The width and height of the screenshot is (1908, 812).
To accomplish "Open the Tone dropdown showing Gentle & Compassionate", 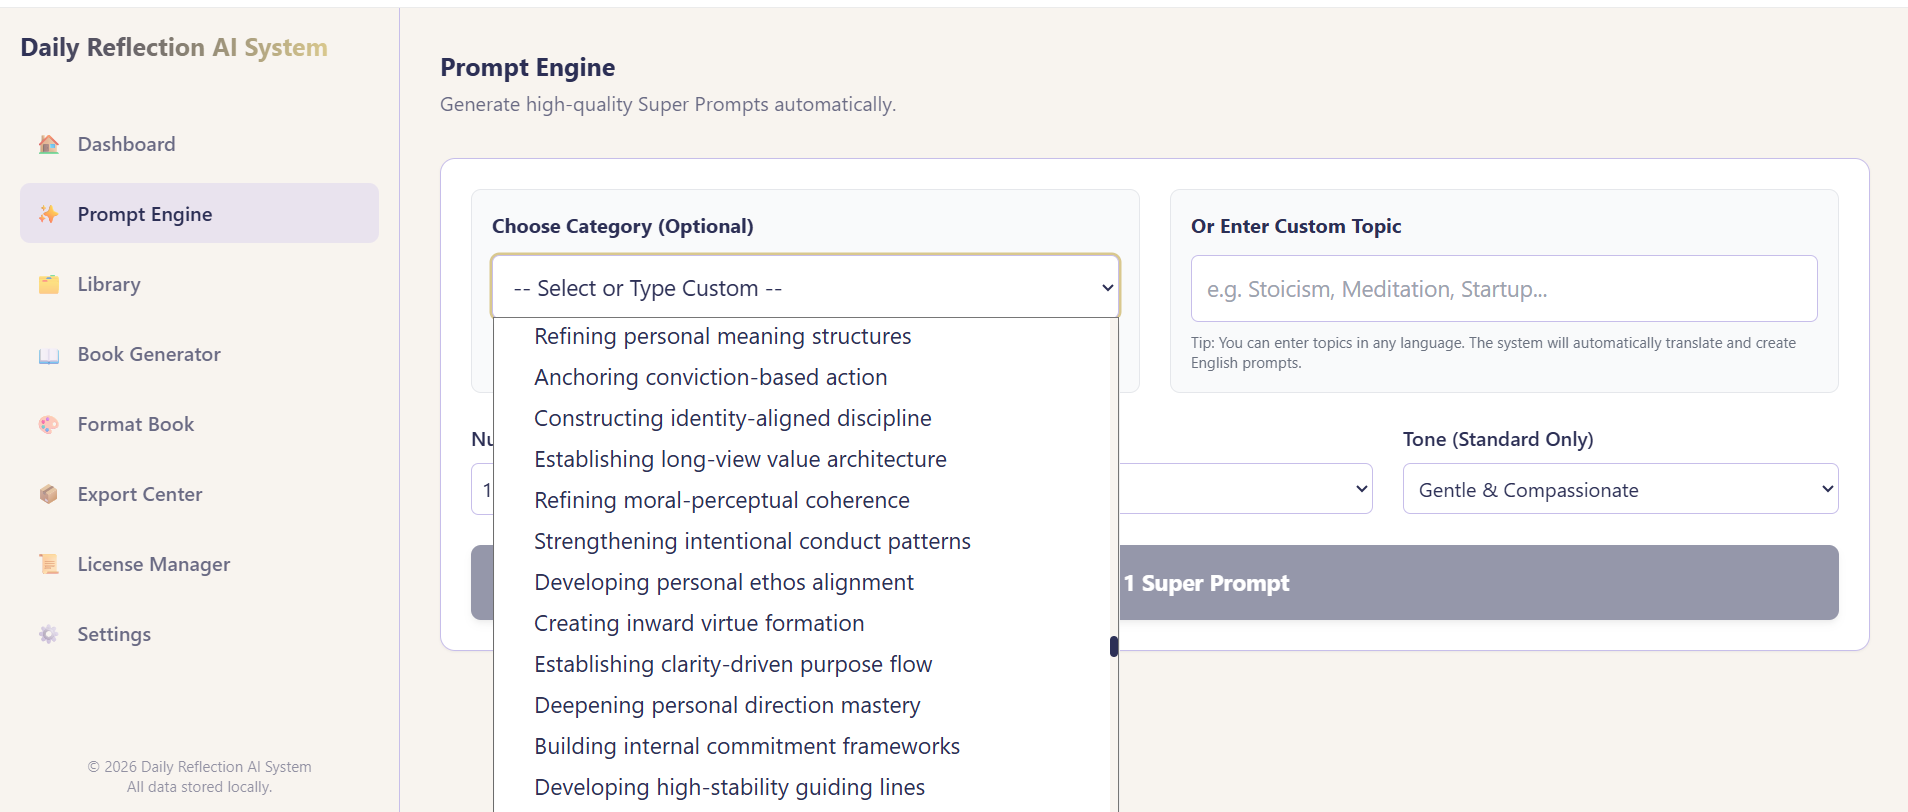I will tap(1620, 489).
